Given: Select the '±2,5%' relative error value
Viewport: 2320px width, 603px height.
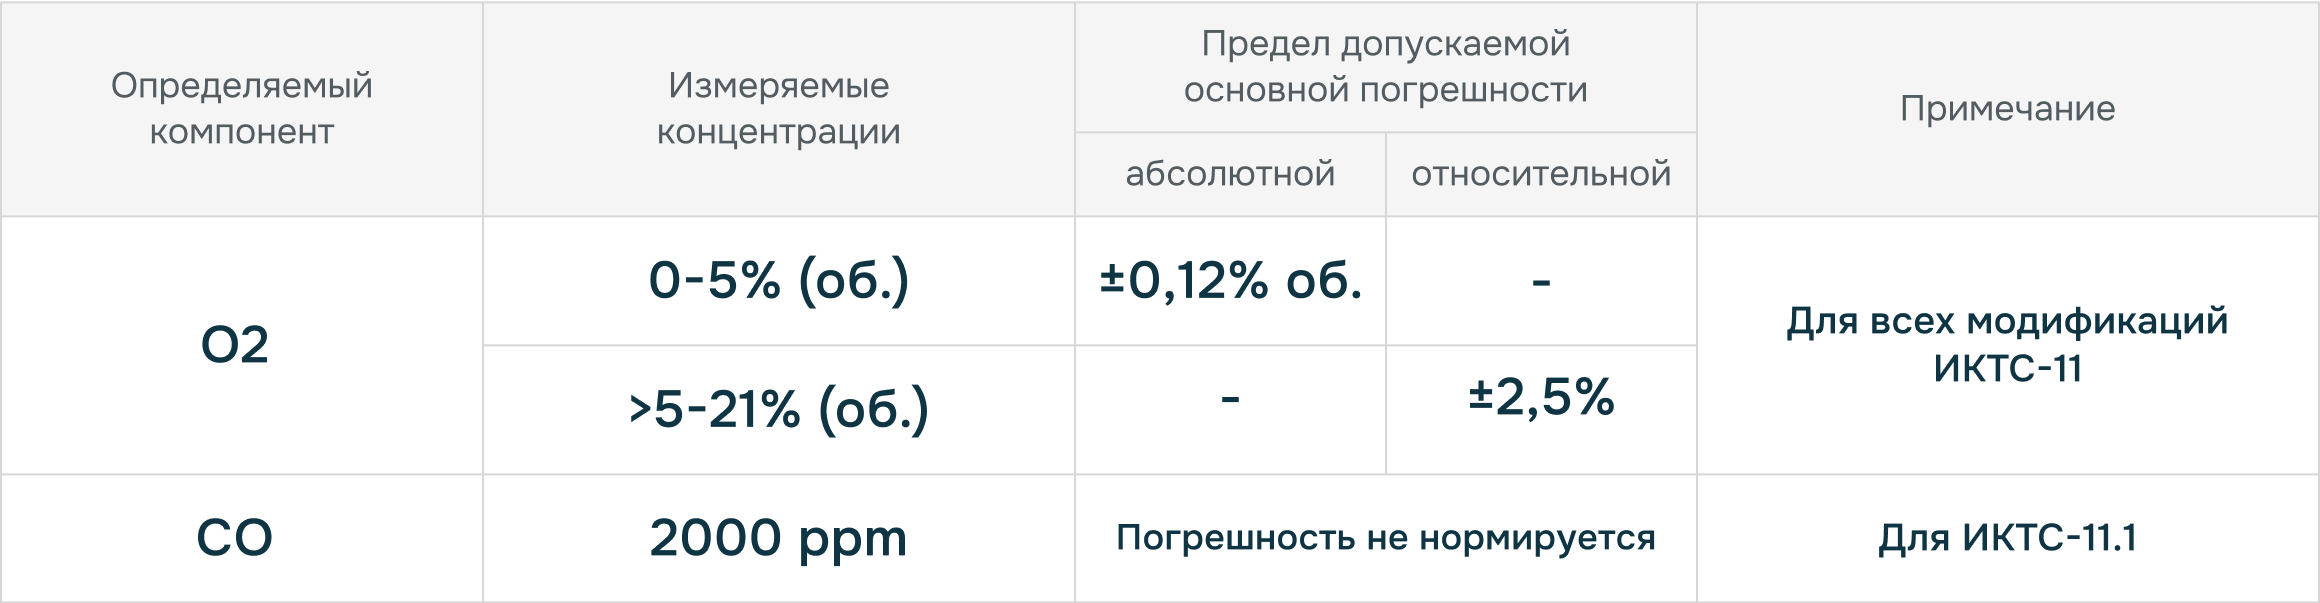Looking at the screenshot, I should [1542, 398].
